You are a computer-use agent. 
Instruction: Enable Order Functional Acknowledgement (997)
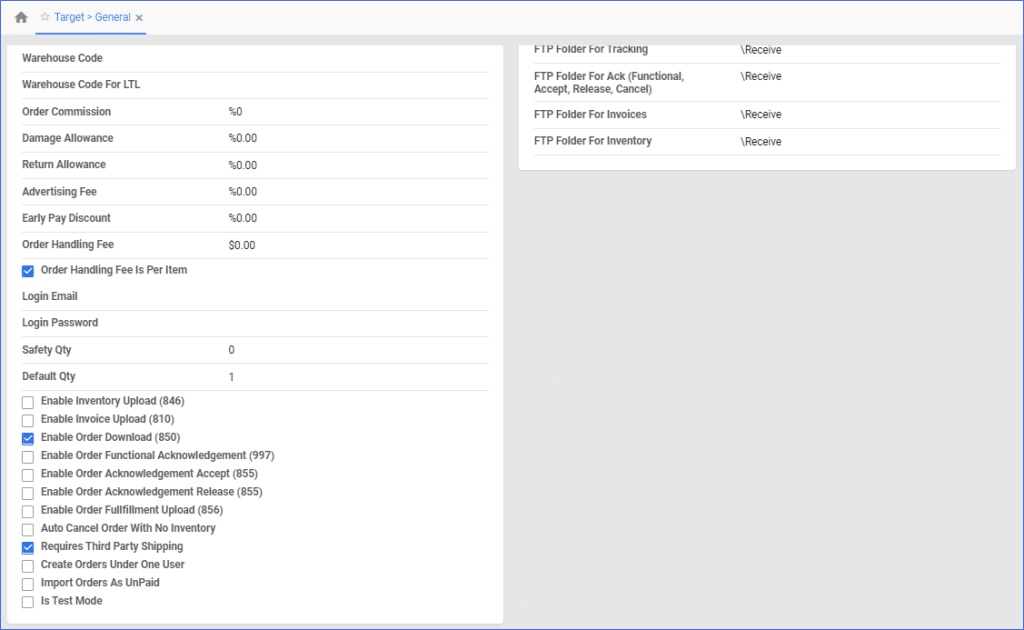[27, 455]
